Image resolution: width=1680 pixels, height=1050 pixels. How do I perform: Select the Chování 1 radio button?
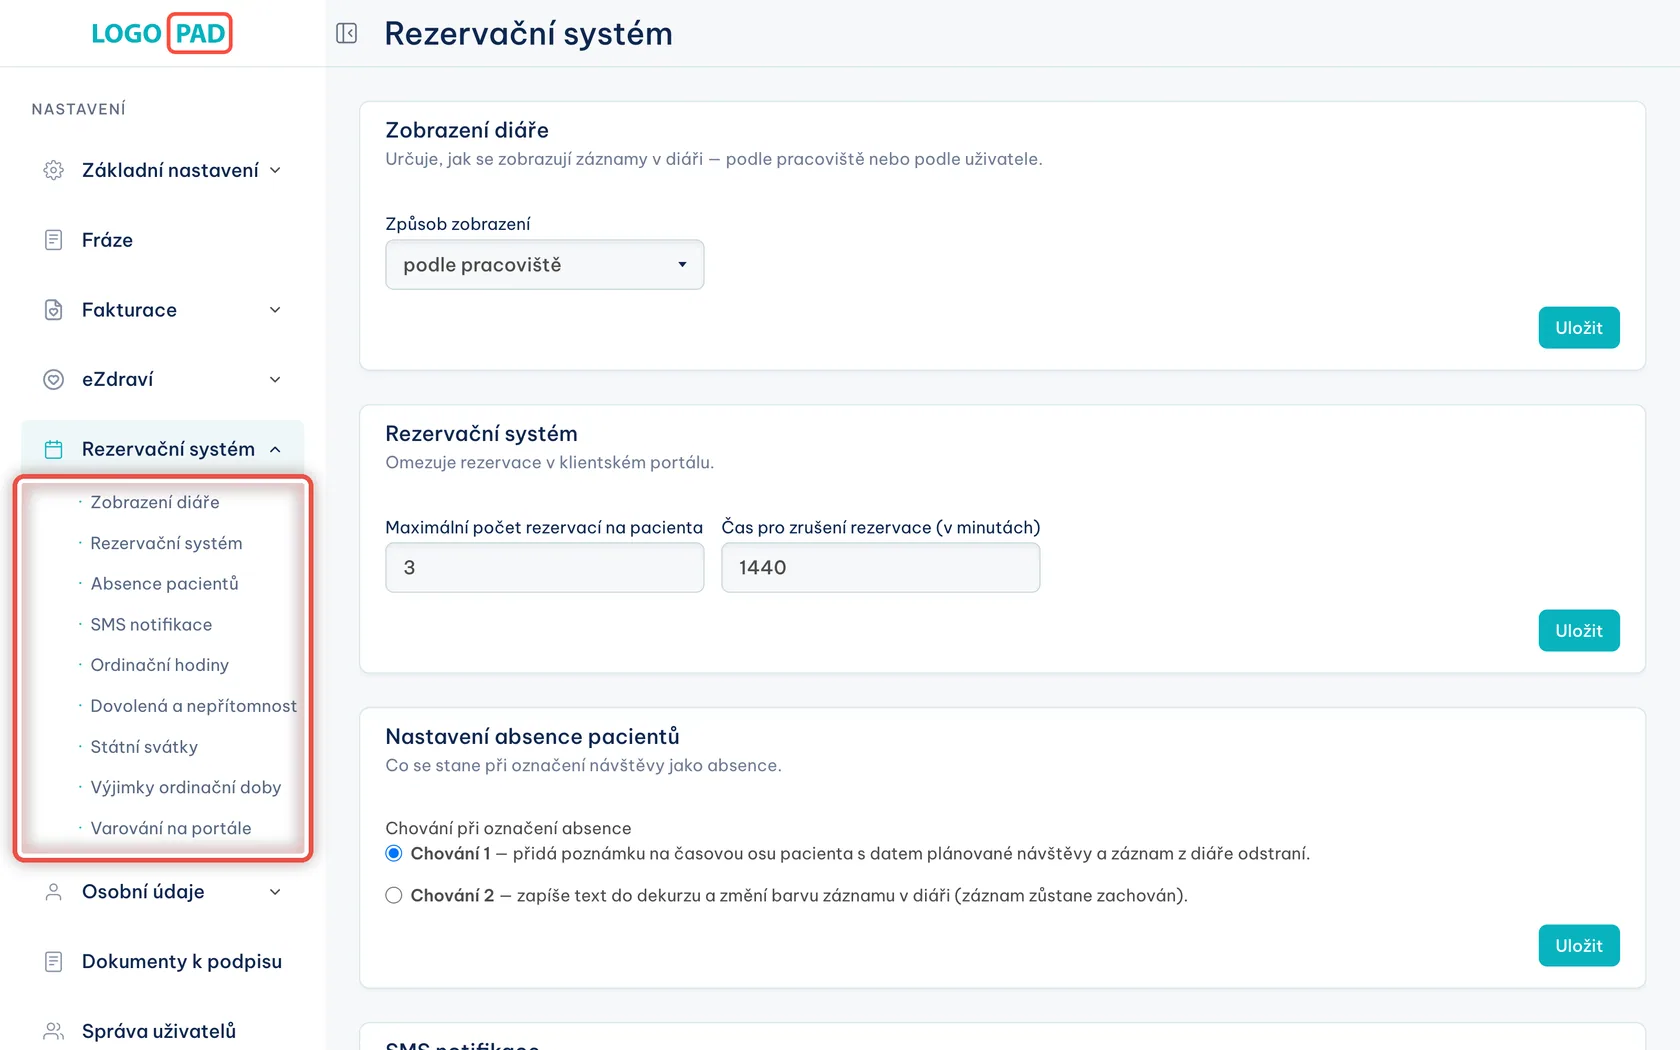(394, 853)
